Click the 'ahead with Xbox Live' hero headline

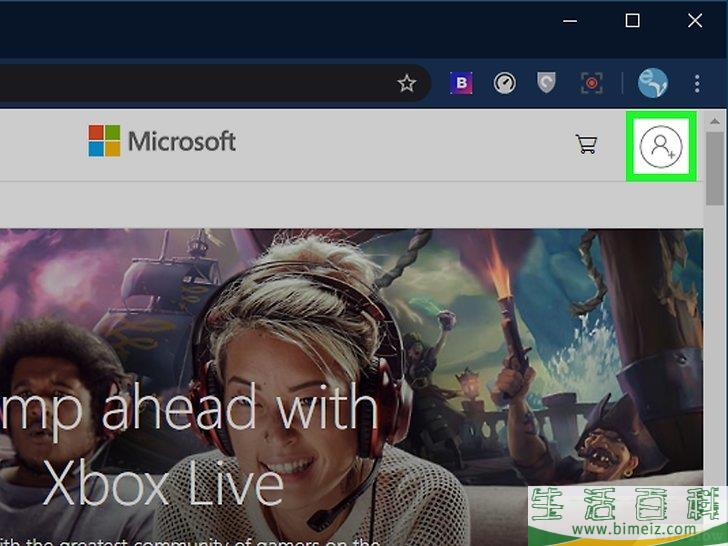pos(189,446)
